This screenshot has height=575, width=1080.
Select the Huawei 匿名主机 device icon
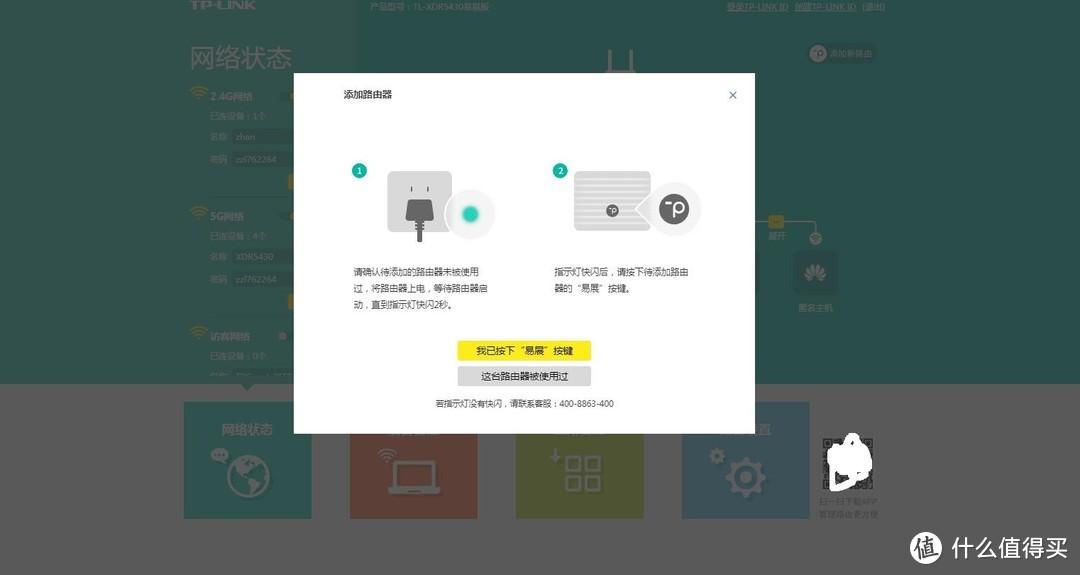pos(816,273)
